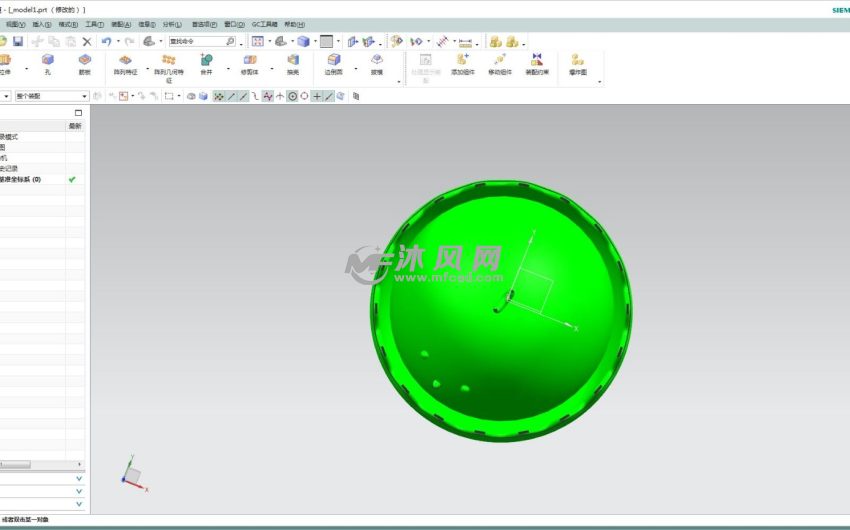Click the Save icon in the toolbar
The height and width of the screenshot is (530, 850).
click(18, 41)
